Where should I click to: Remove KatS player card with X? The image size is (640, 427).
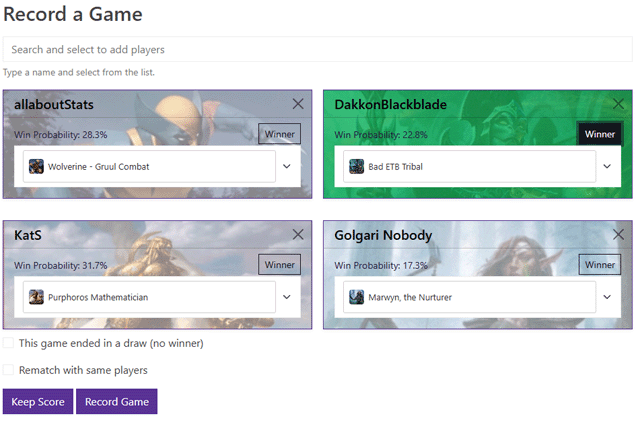298,234
